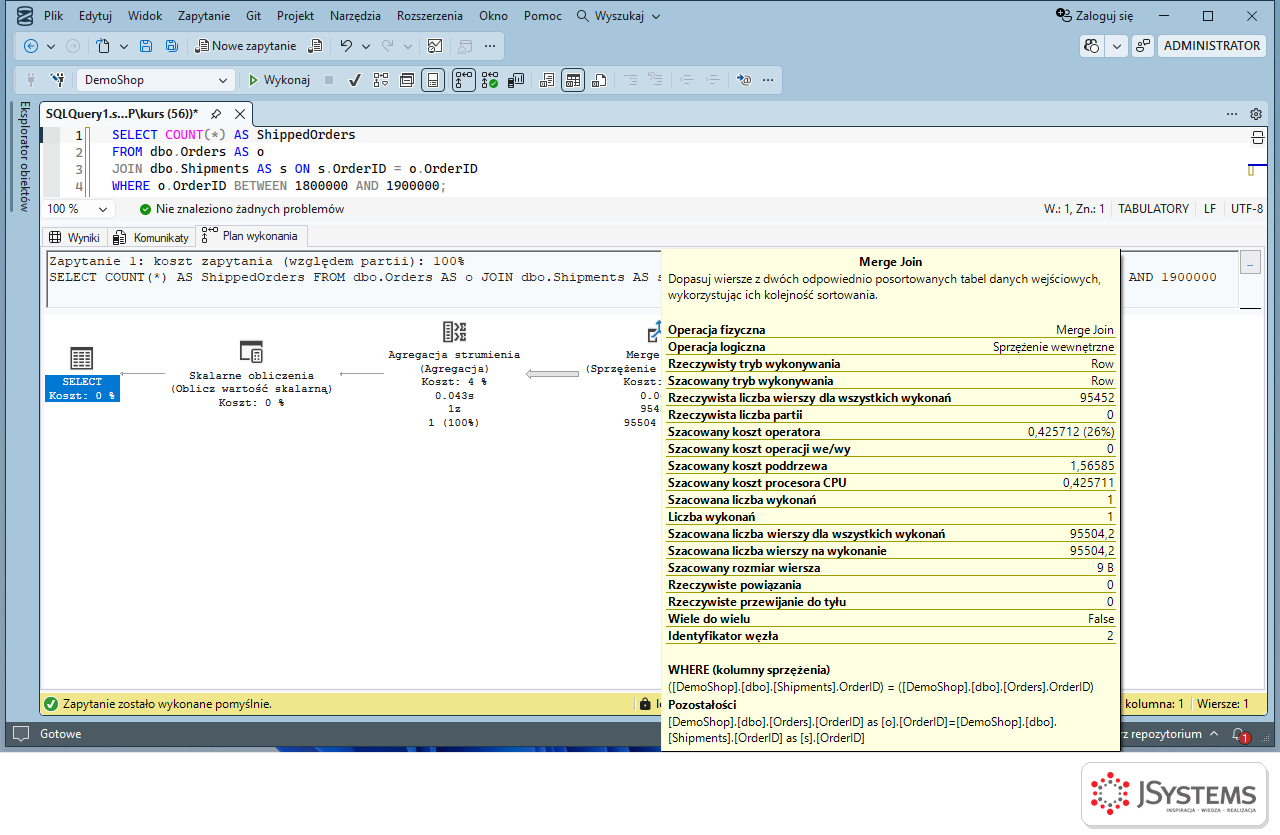The image size is (1280, 835).
Task: Click the Nowe zapytanie button
Action: (246, 46)
